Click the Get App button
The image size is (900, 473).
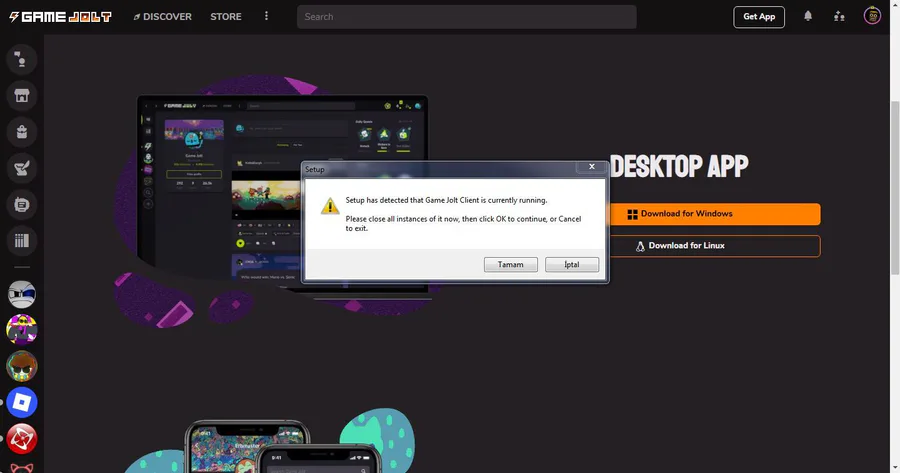[x=759, y=17]
